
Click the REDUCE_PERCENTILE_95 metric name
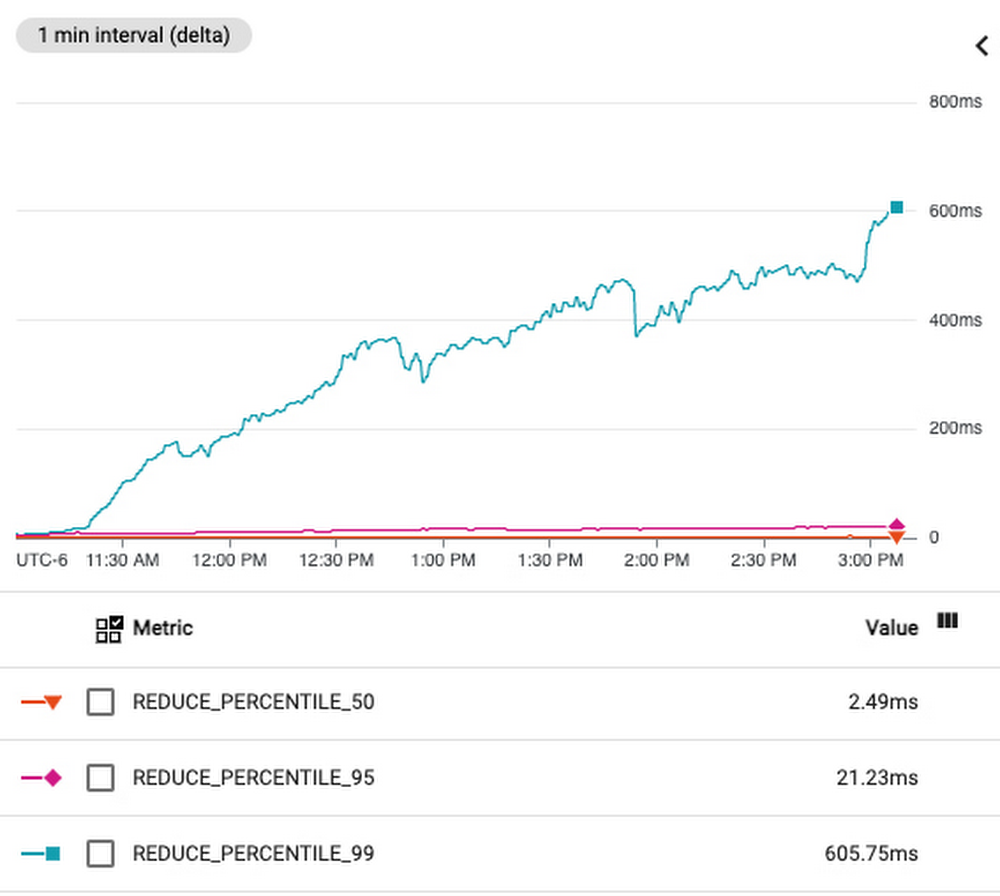[x=253, y=778]
